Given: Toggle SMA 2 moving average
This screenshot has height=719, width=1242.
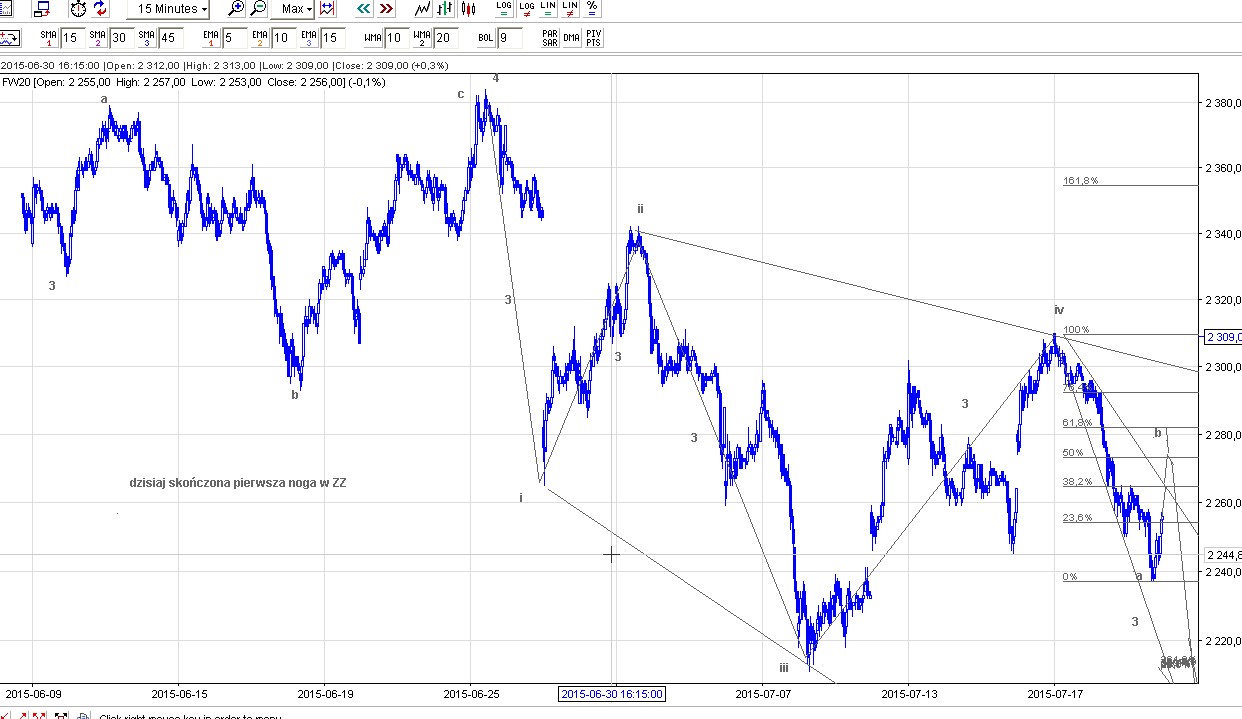Looking at the screenshot, I should coord(97,38).
